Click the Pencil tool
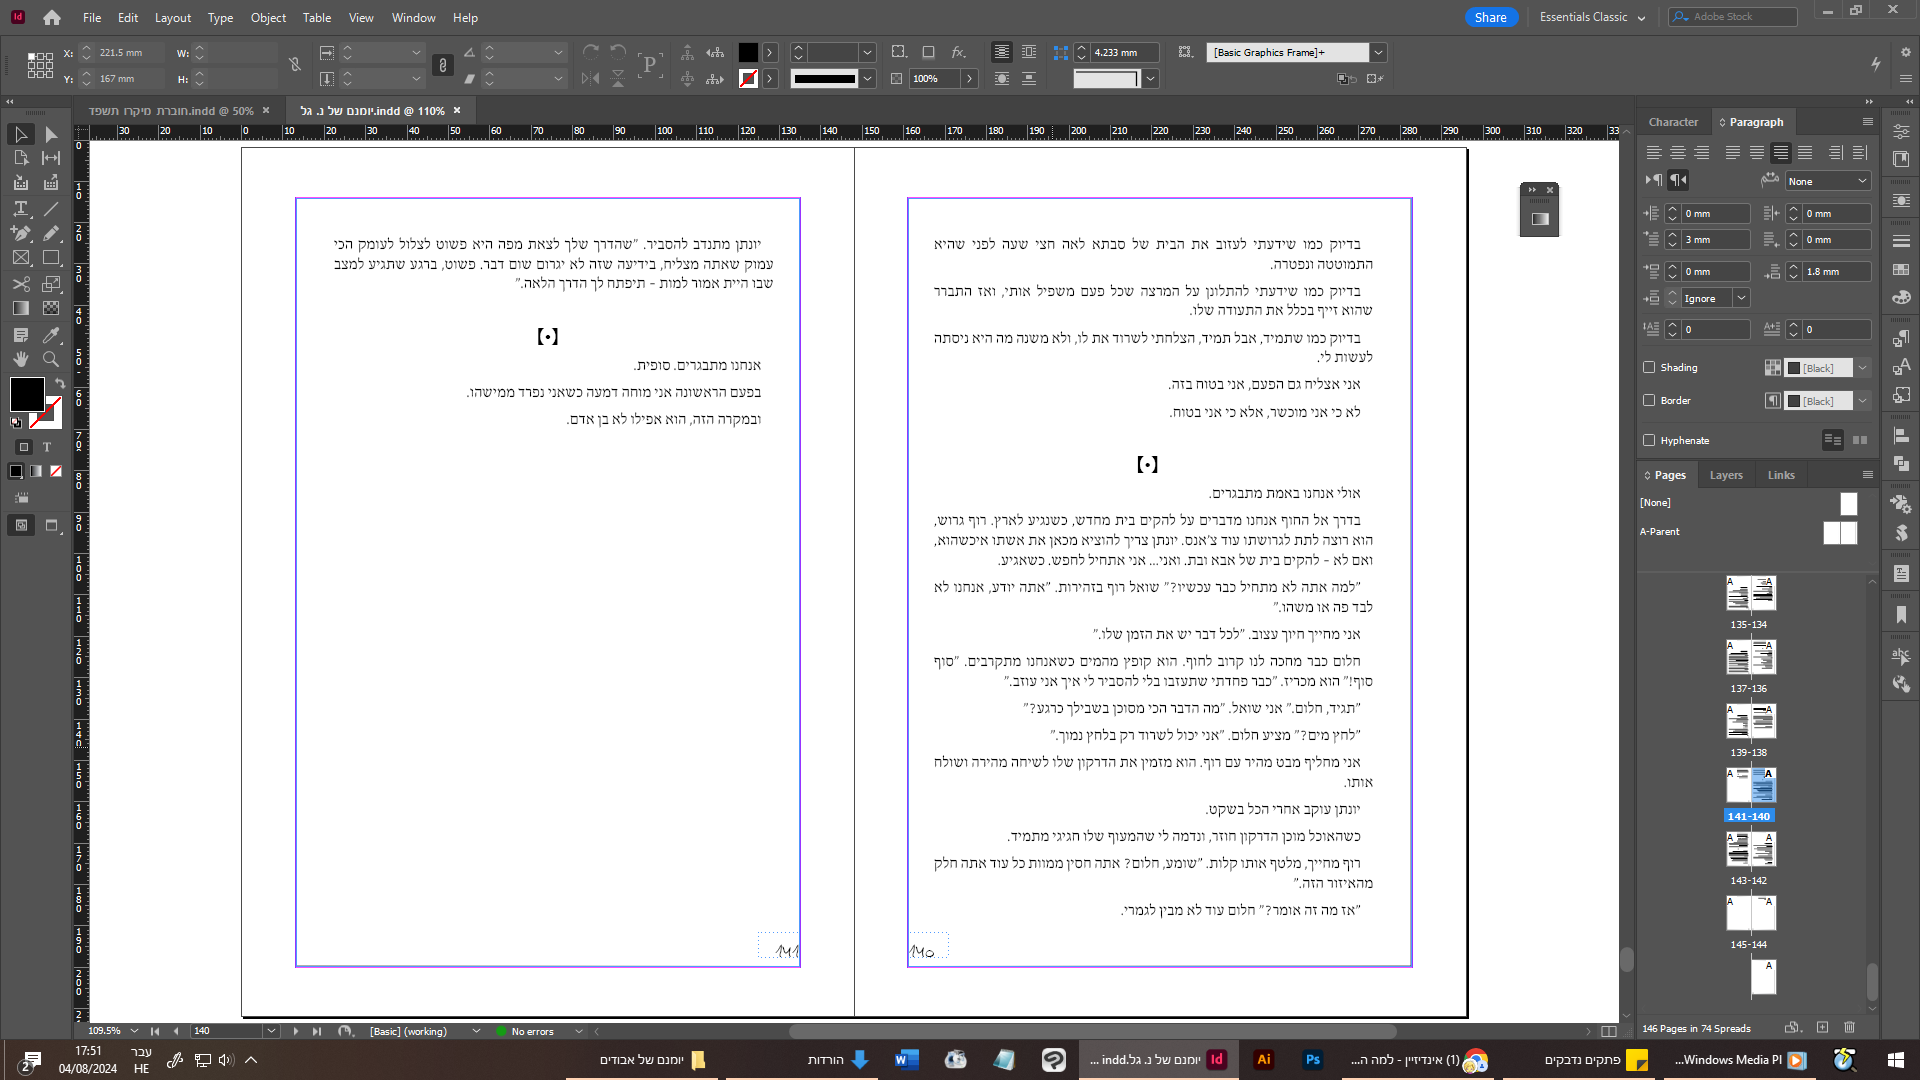Viewport: 1920px width, 1080px height. [x=51, y=233]
